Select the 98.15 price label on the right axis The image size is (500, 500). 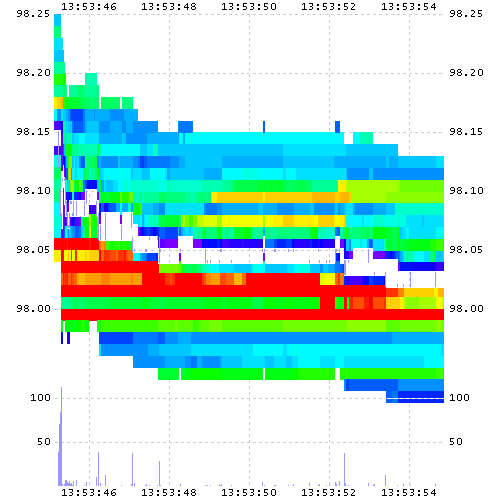[466, 132]
